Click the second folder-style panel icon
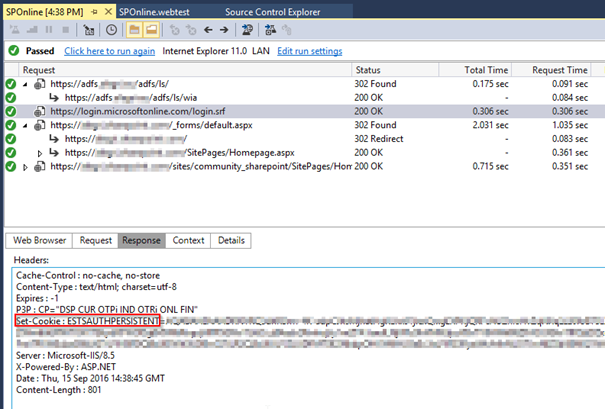Screen dimensions: 605x409 150,30
